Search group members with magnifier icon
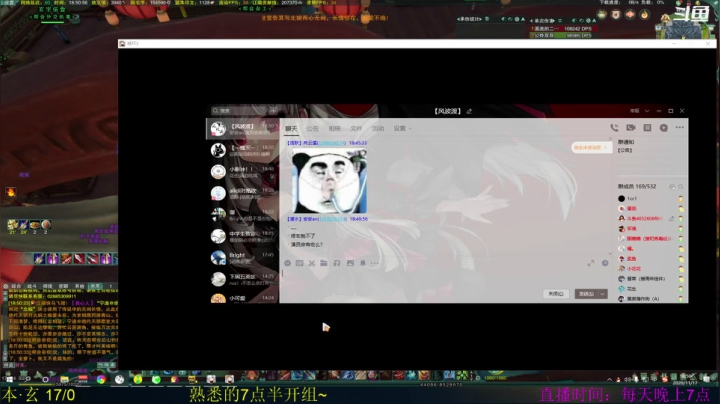Screen dimensions: 720x404 pyautogui.click(x=681, y=186)
